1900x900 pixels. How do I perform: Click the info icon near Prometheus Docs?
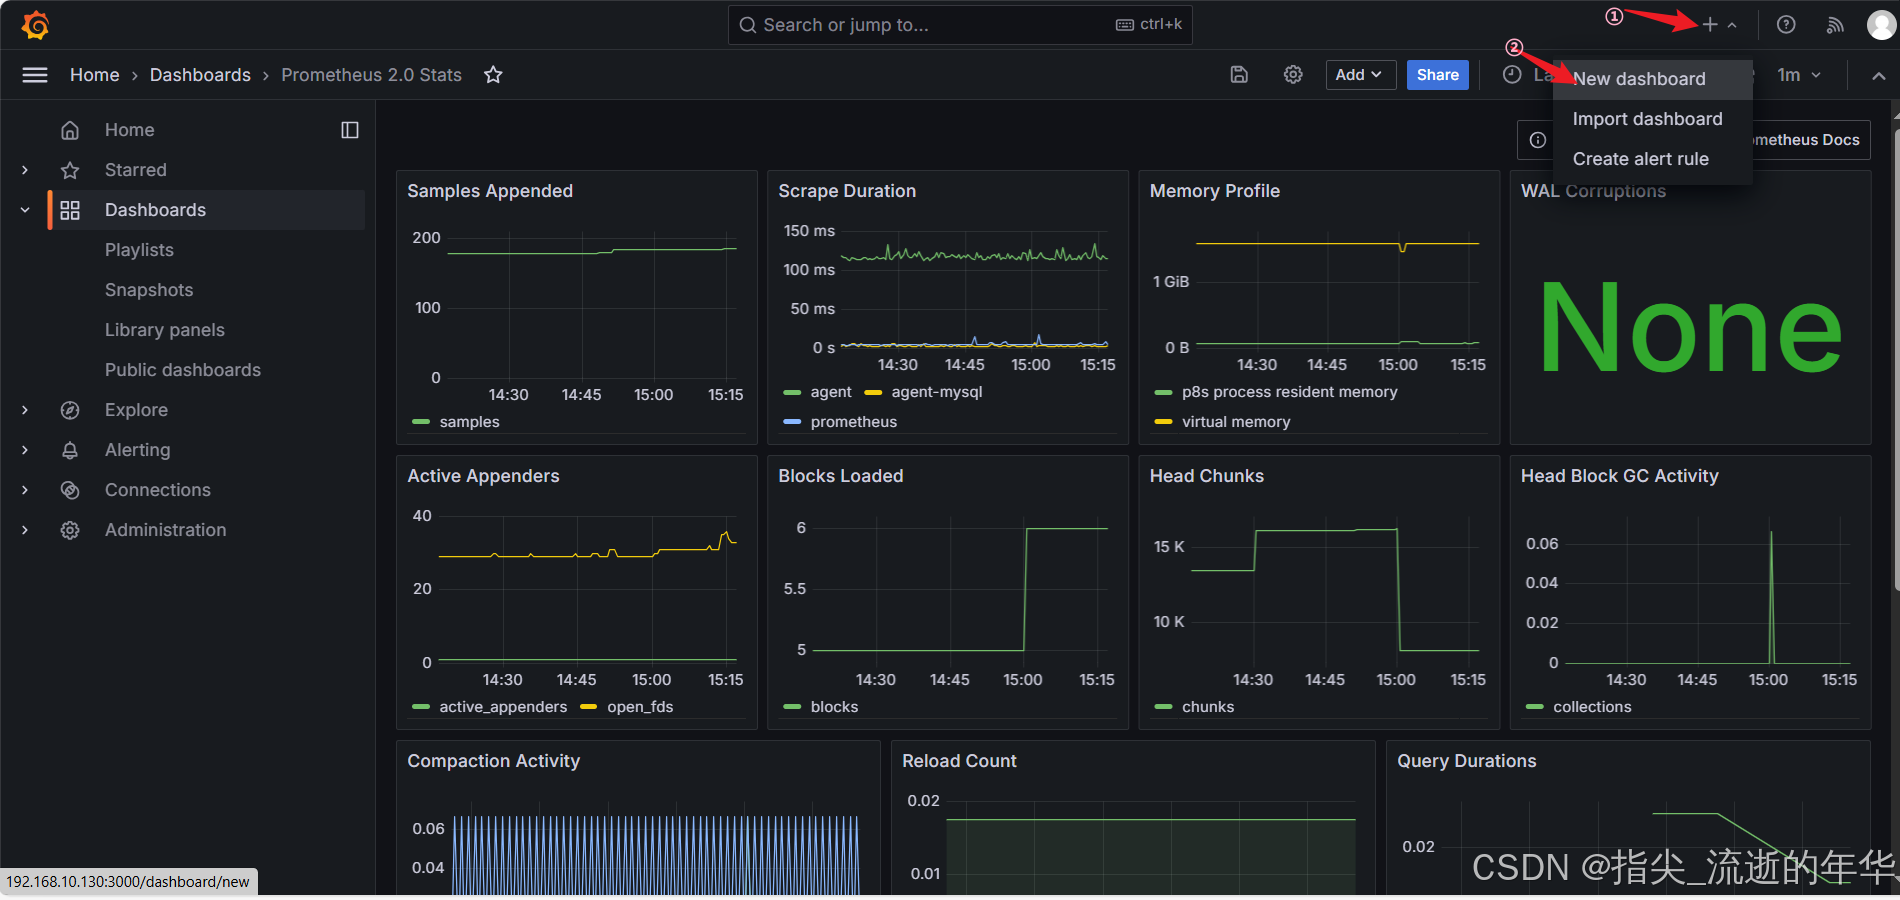click(1538, 140)
